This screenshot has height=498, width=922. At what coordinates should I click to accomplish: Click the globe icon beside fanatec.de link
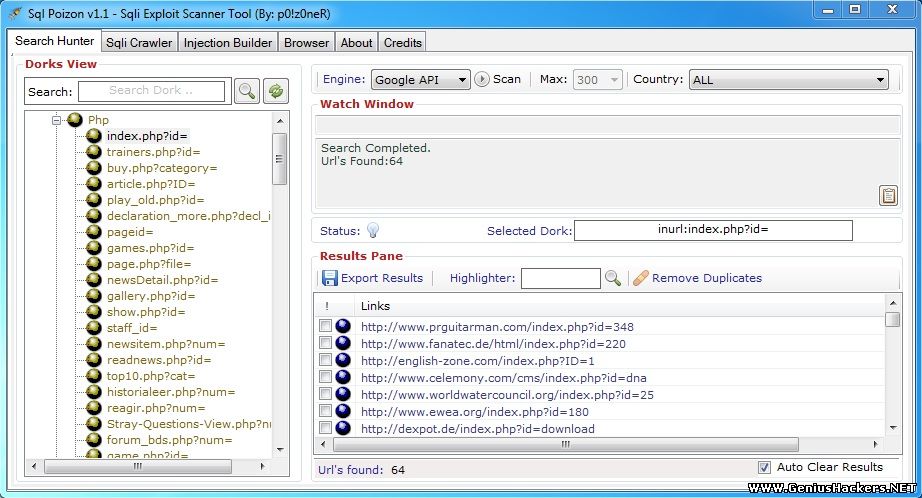click(x=343, y=343)
